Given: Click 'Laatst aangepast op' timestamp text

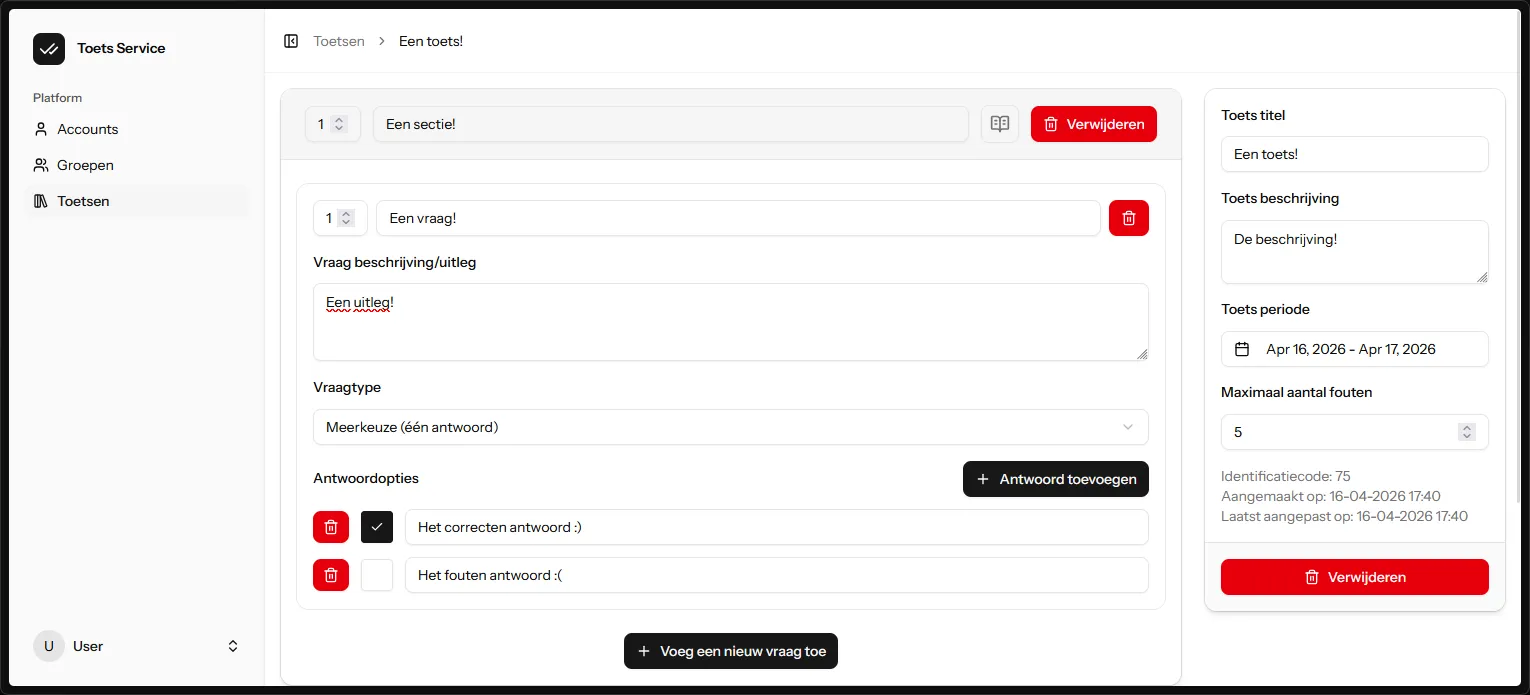Looking at the screenshot, I should [1345, 516].
